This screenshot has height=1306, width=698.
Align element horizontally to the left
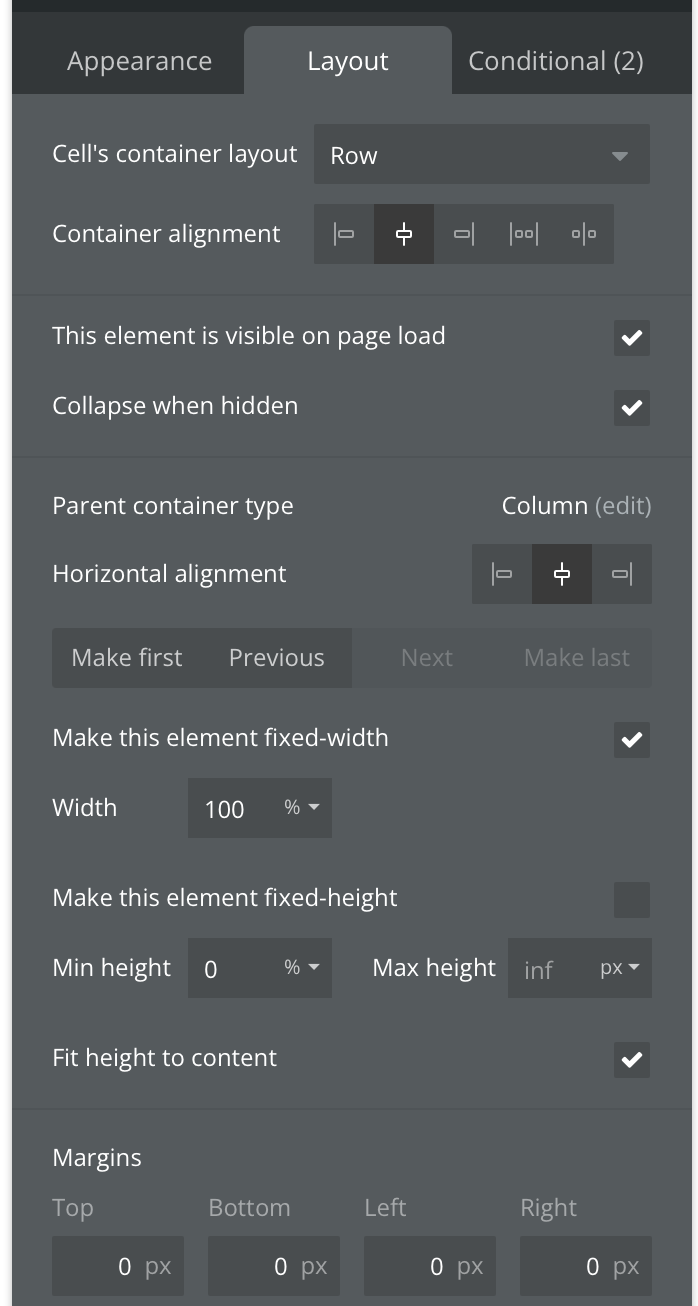point(502,574)
